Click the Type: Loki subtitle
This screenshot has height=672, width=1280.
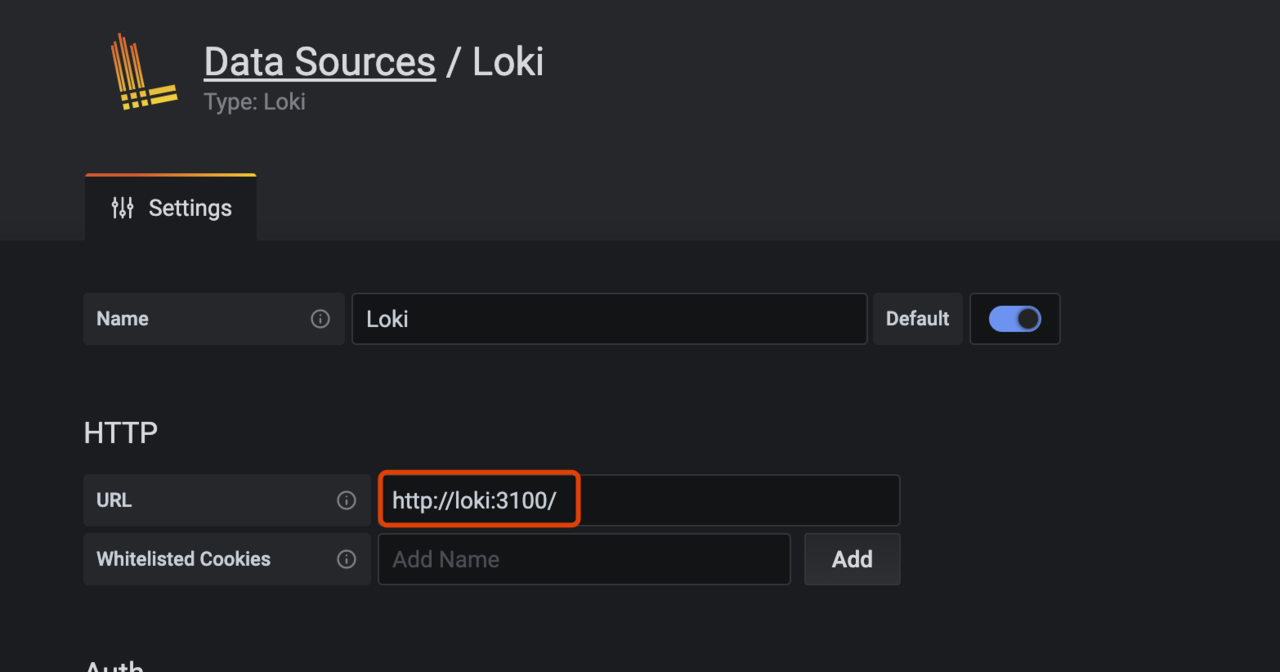254,102
